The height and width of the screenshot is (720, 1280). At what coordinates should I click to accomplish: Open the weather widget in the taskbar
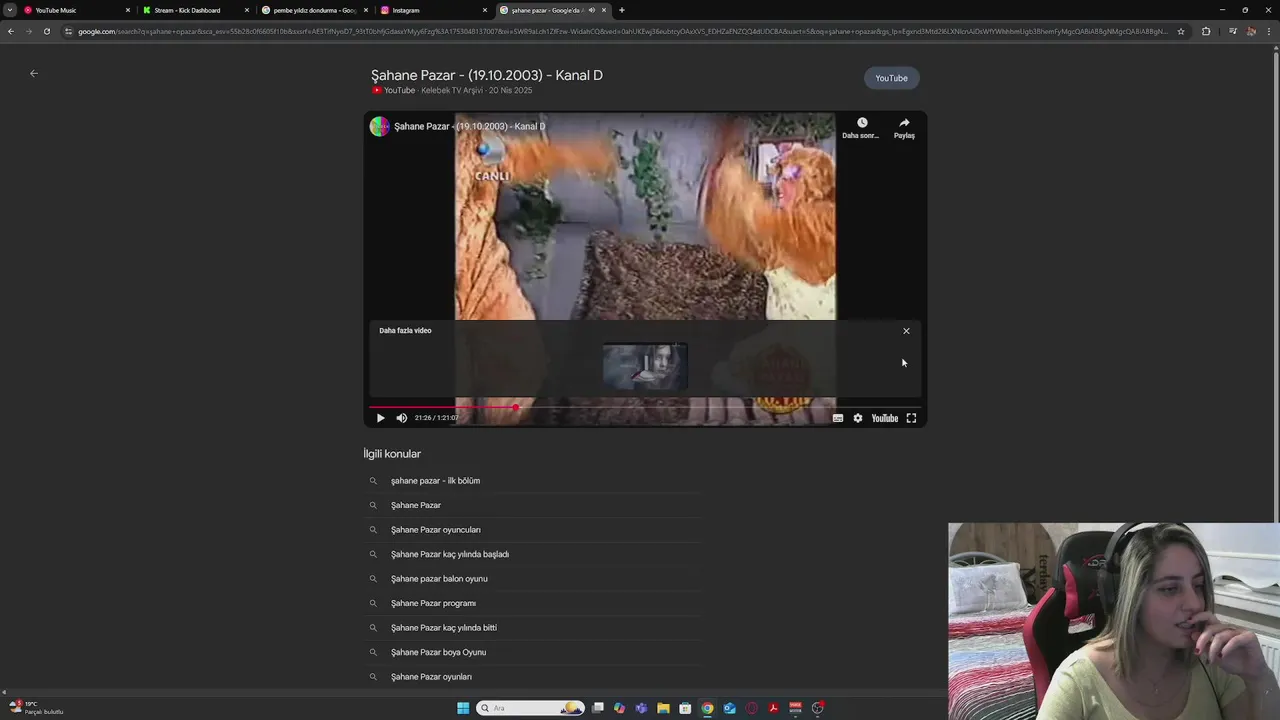click(35, 708)
